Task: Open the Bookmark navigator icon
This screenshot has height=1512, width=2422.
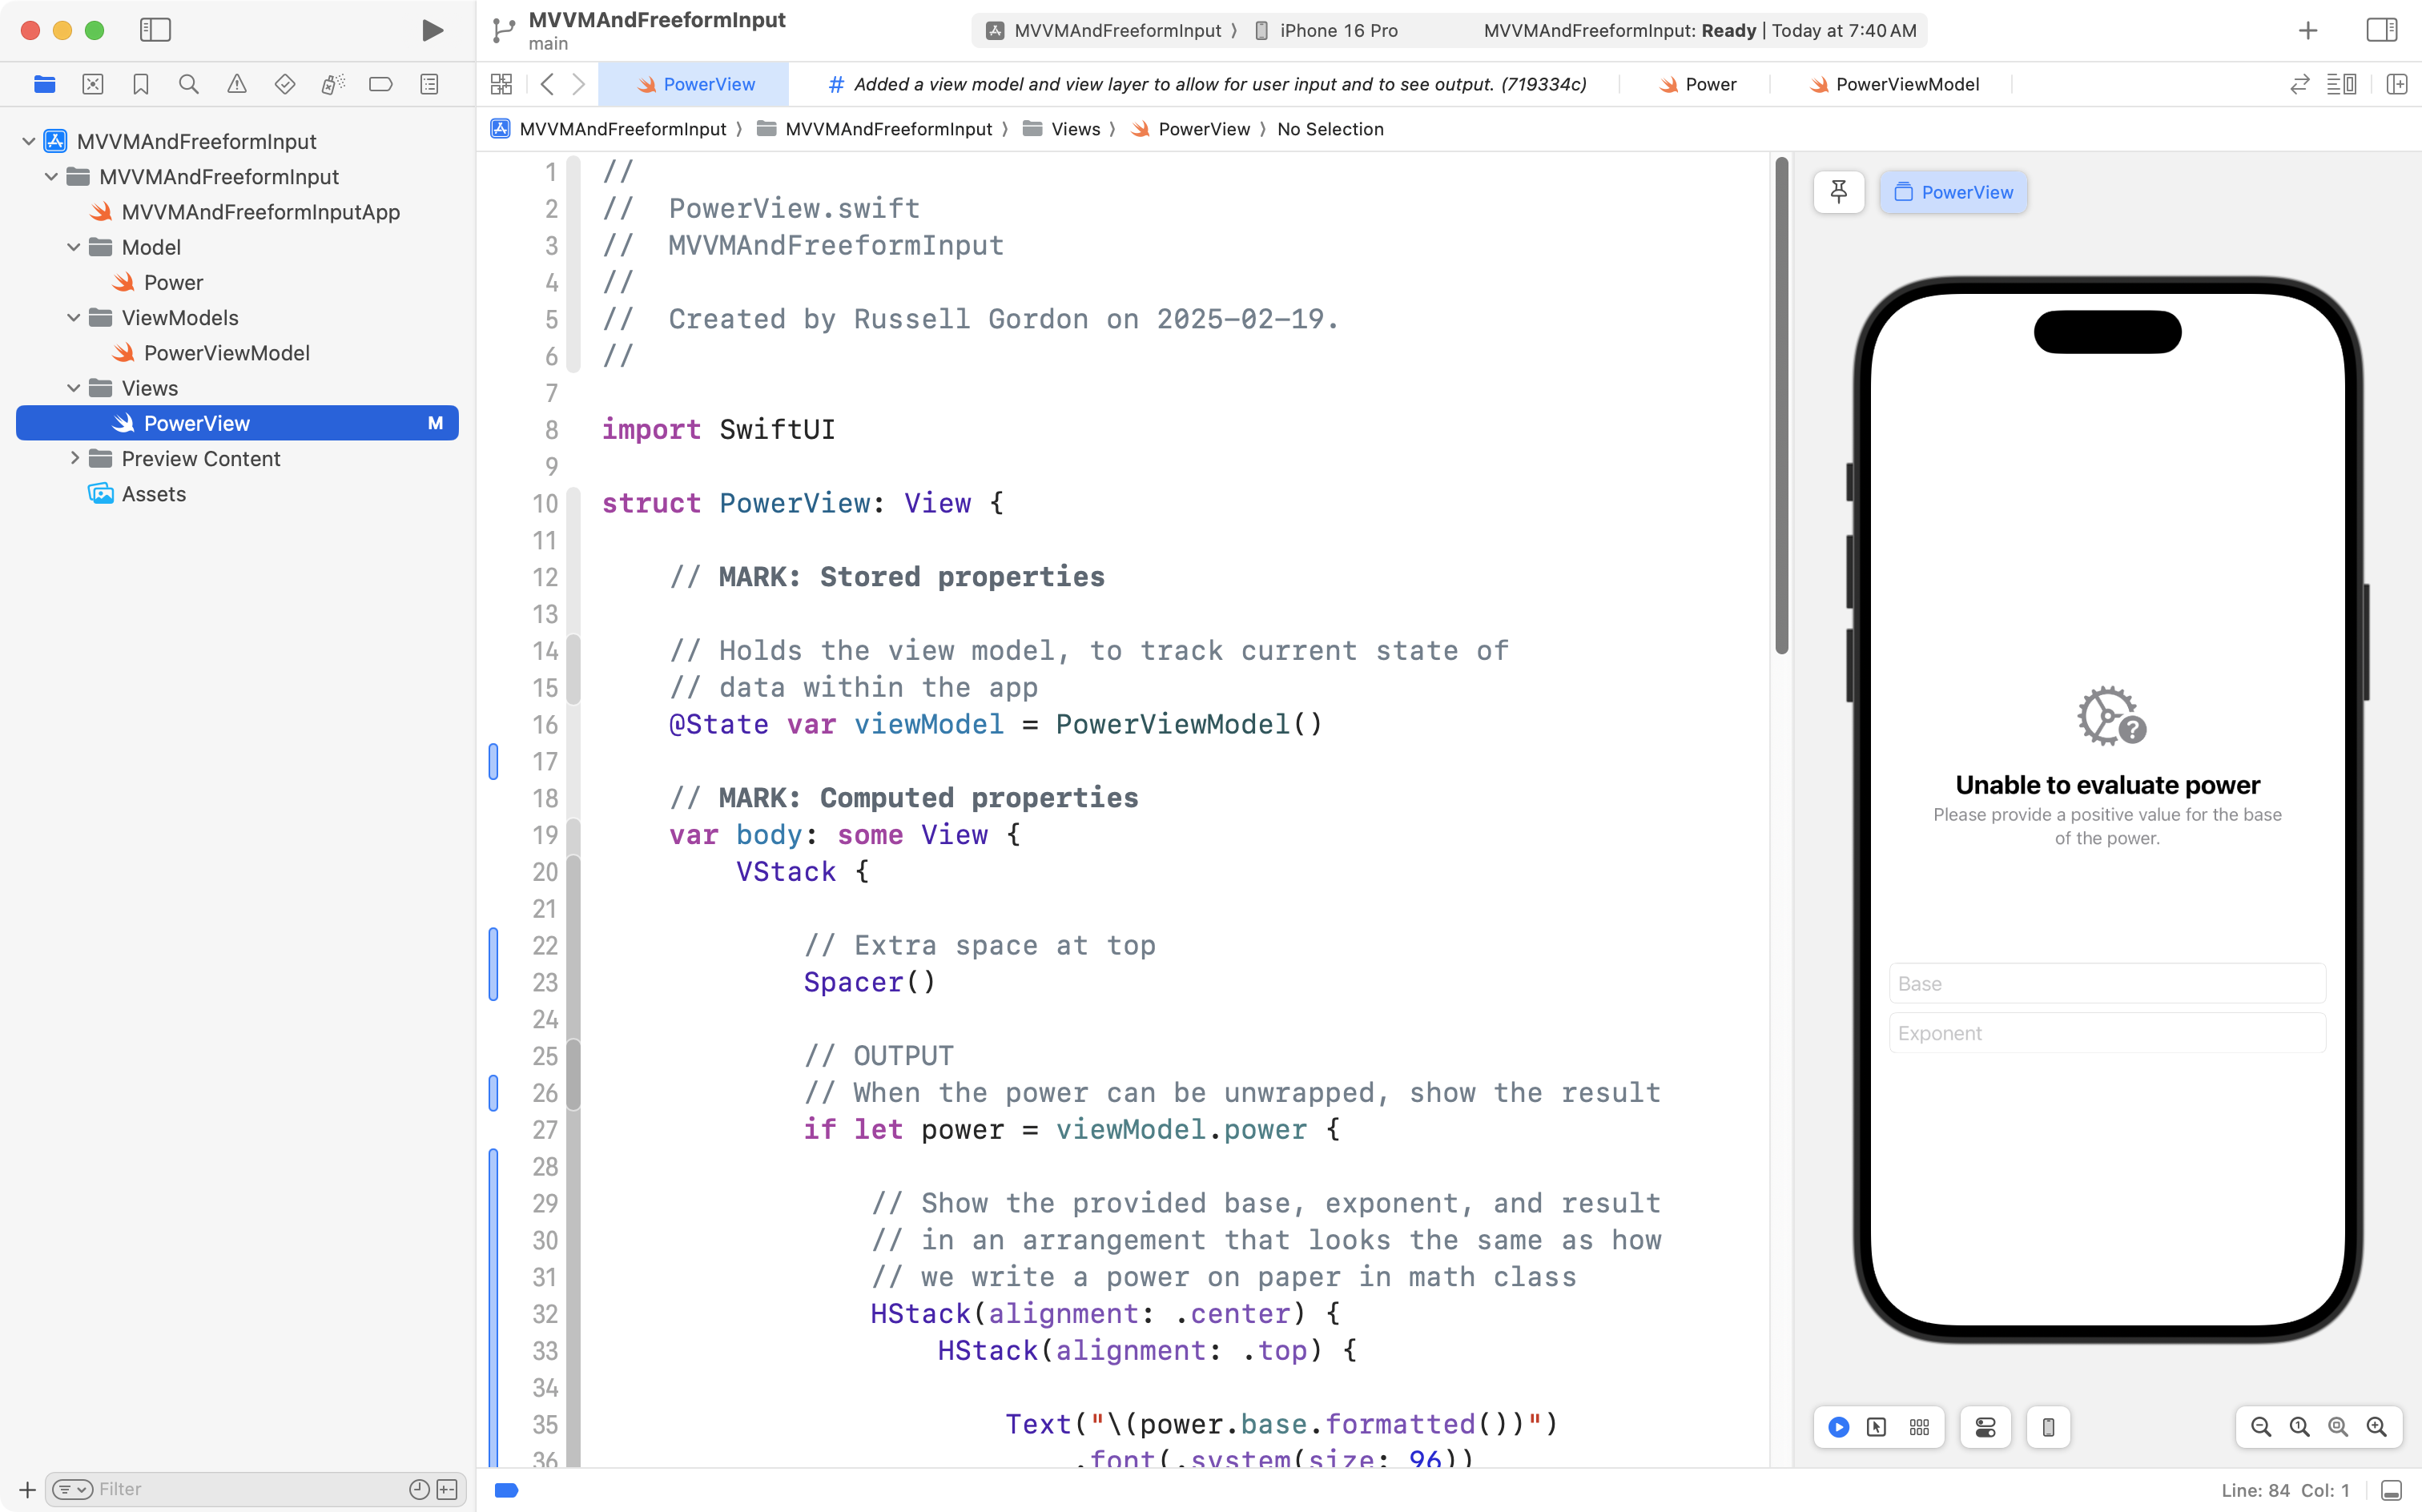Action: pyautogui.click(x=141, y=84)
